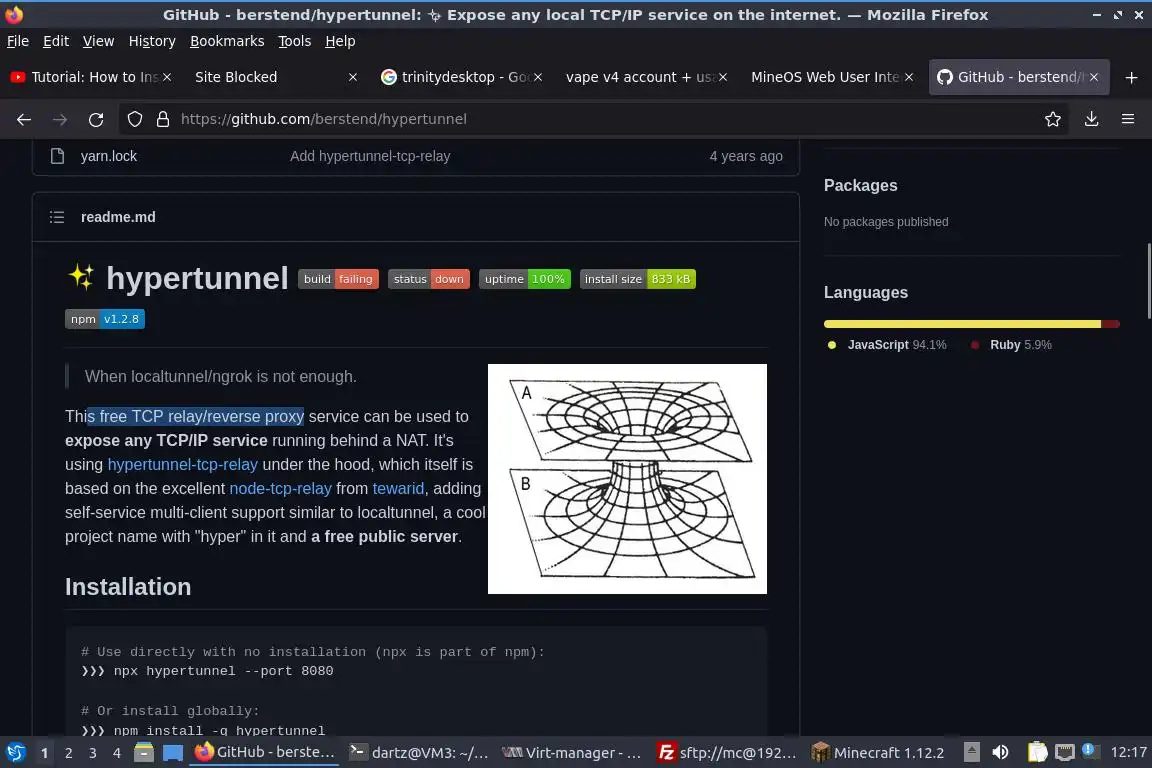The width and height of the screenshot is (1152, 768).
Task: Close the vape v4 account tab
Action: point(723,77)
